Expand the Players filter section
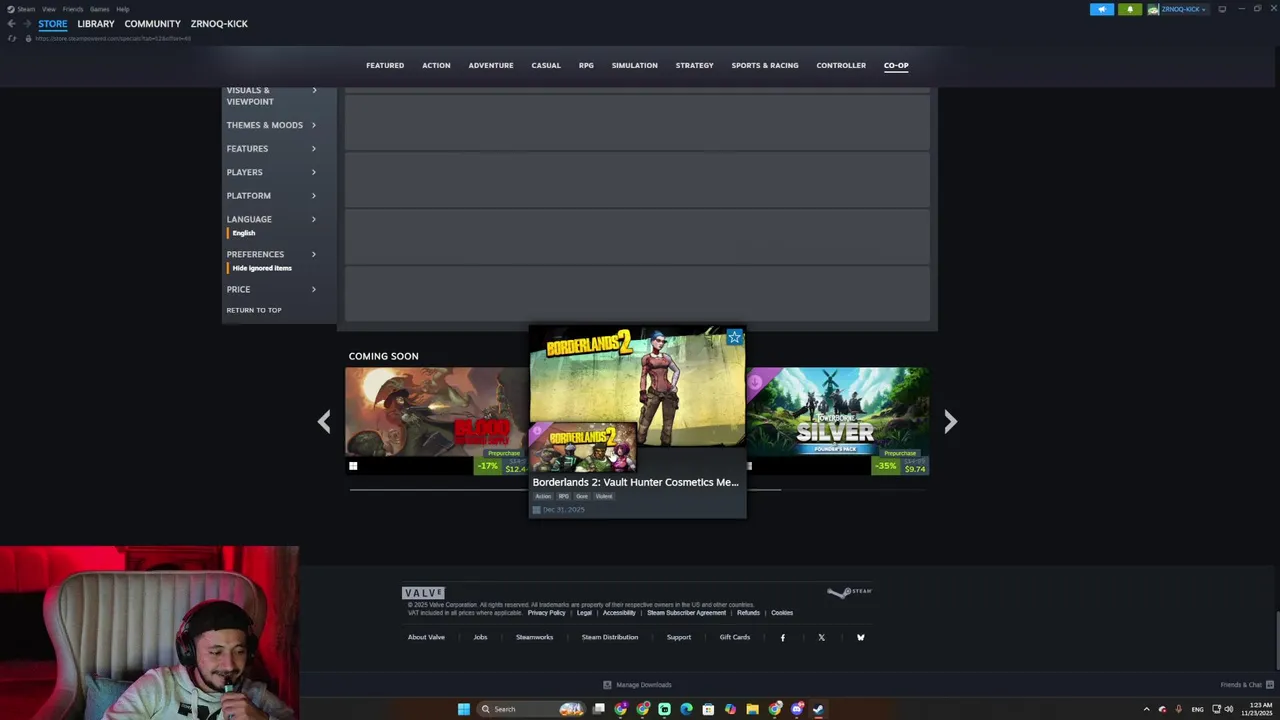 [x=271, y=172]
